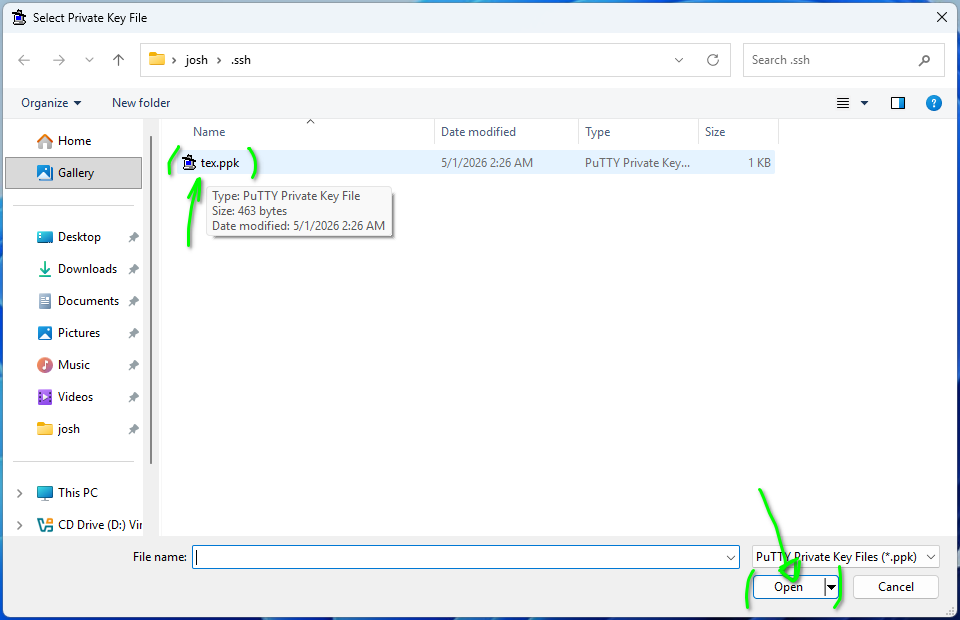Expand the CD Drive (D:) node
960x620 pixels.
click(x=20, y=525)
